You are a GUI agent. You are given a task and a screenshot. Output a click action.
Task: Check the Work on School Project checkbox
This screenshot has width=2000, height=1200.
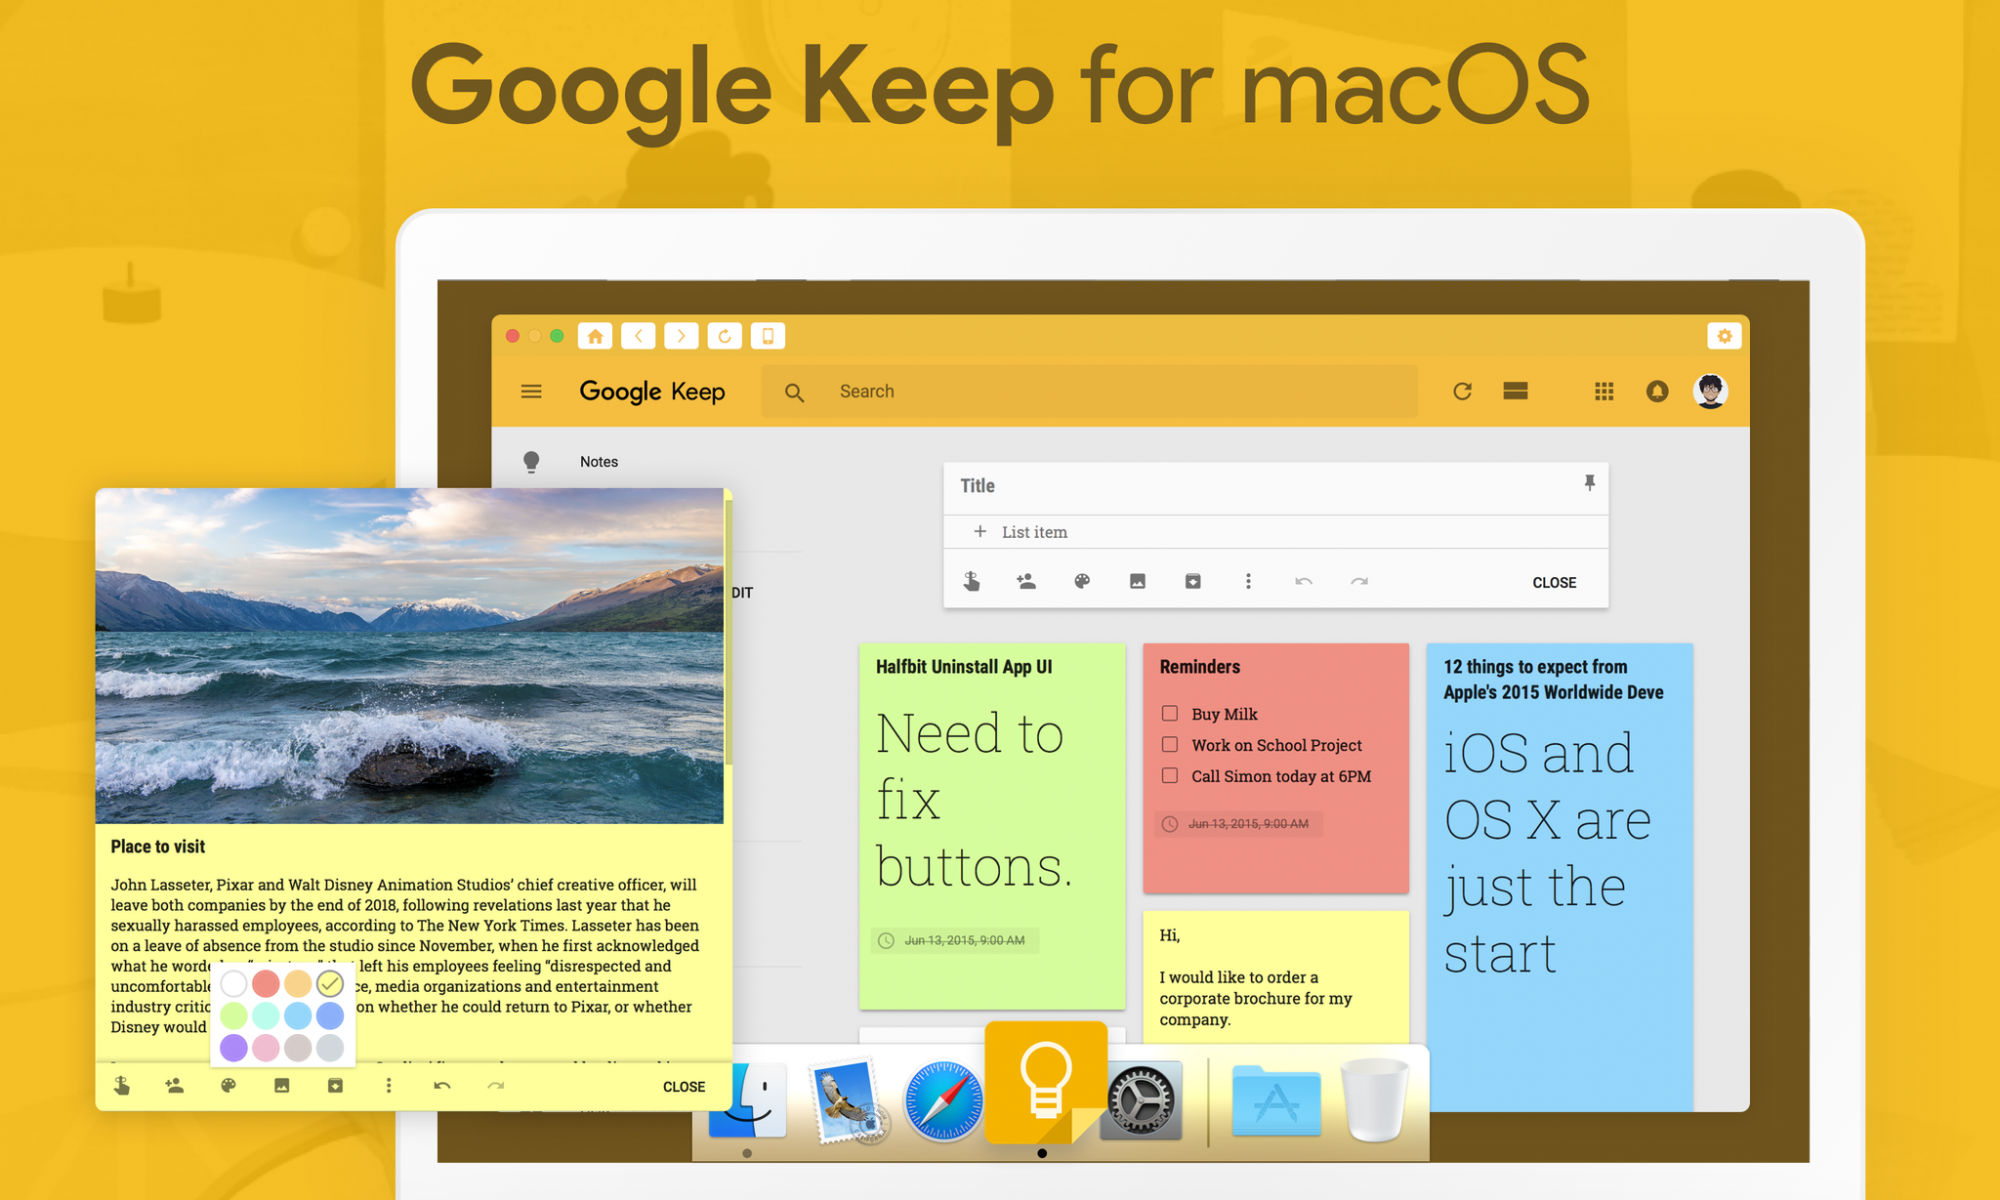click(x=1169, y=744)
